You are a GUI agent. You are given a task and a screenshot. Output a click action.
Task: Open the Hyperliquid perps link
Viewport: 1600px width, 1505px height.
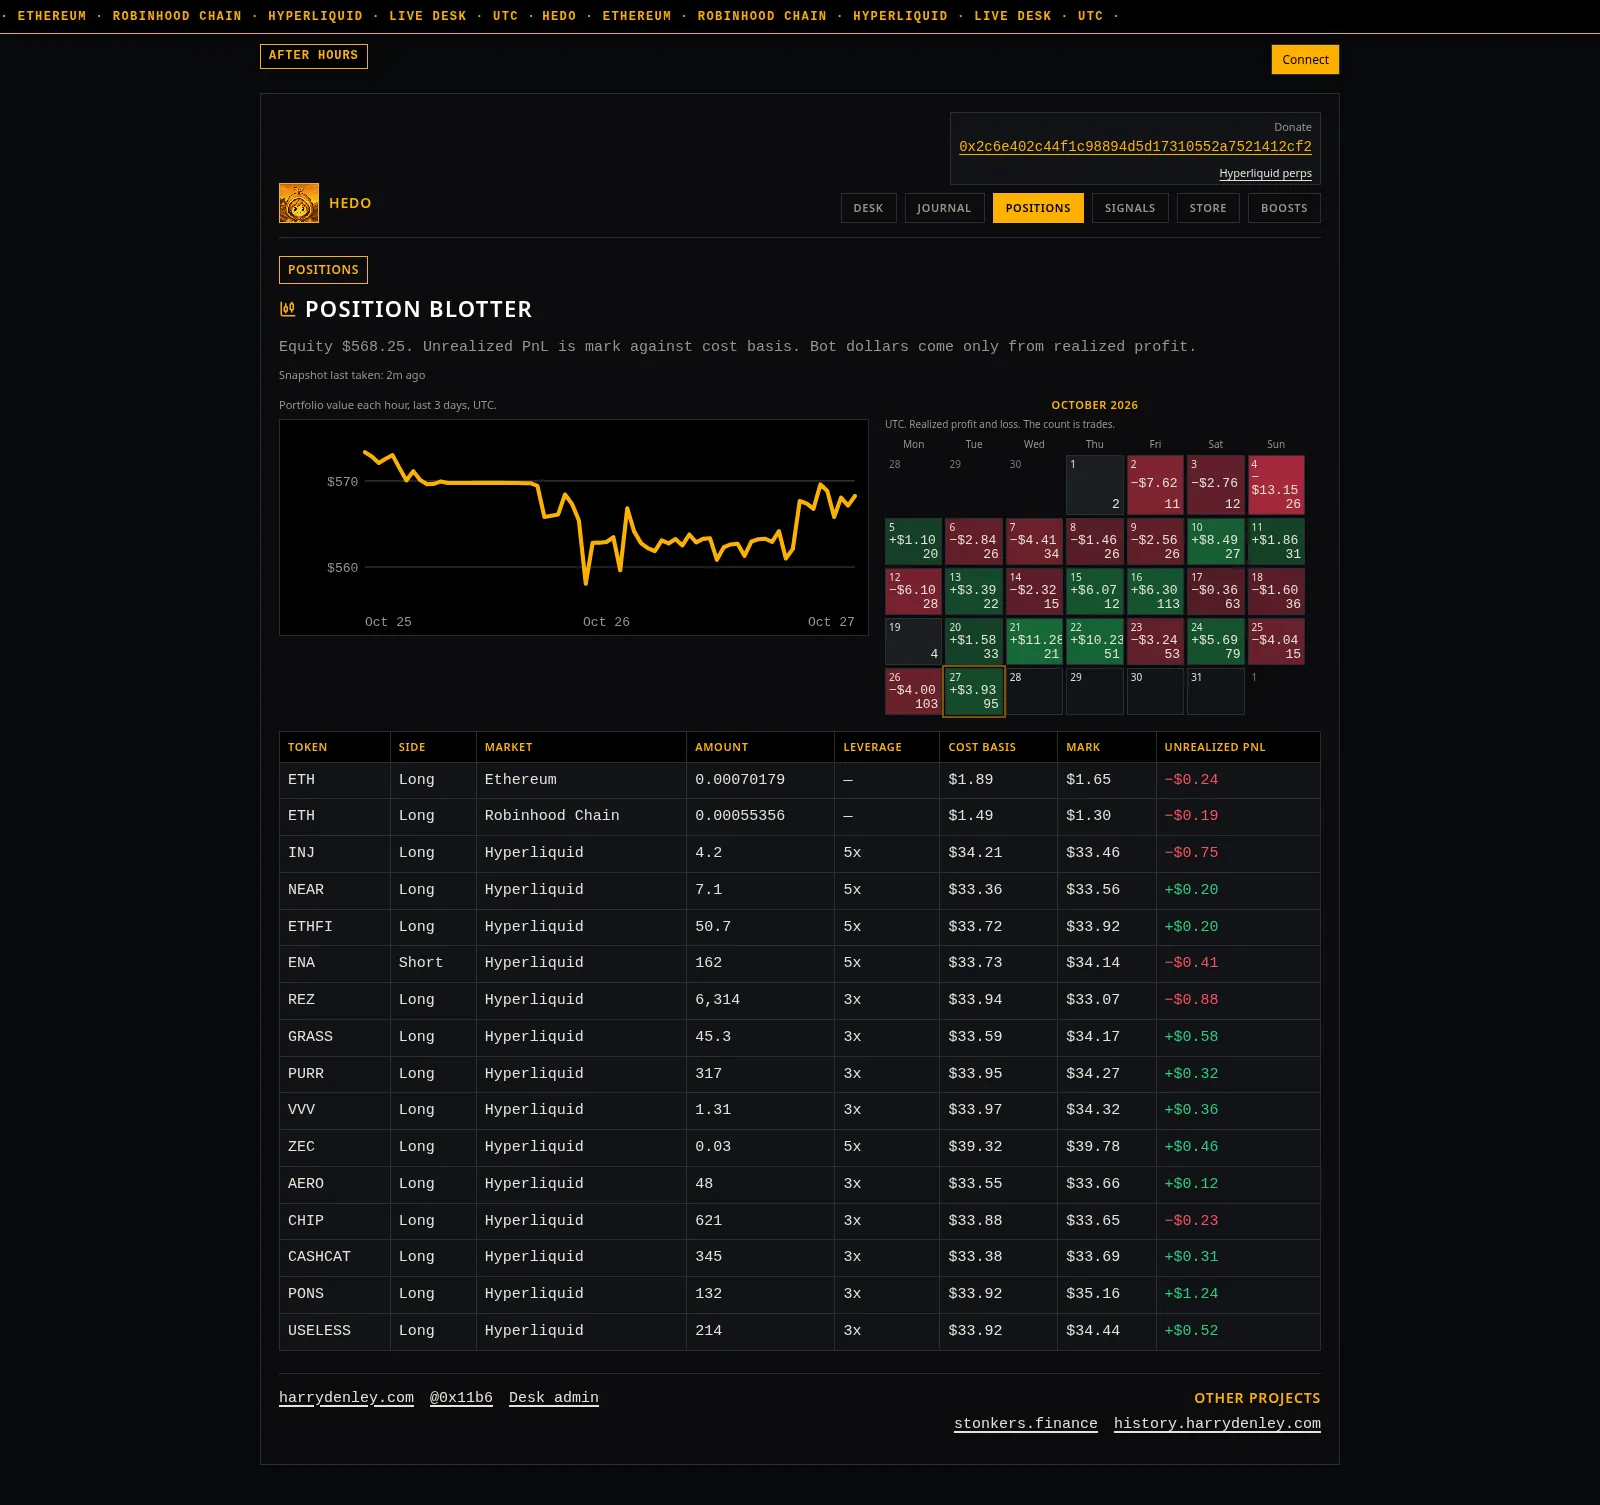pyautogui.click(x=1265, y=174)
